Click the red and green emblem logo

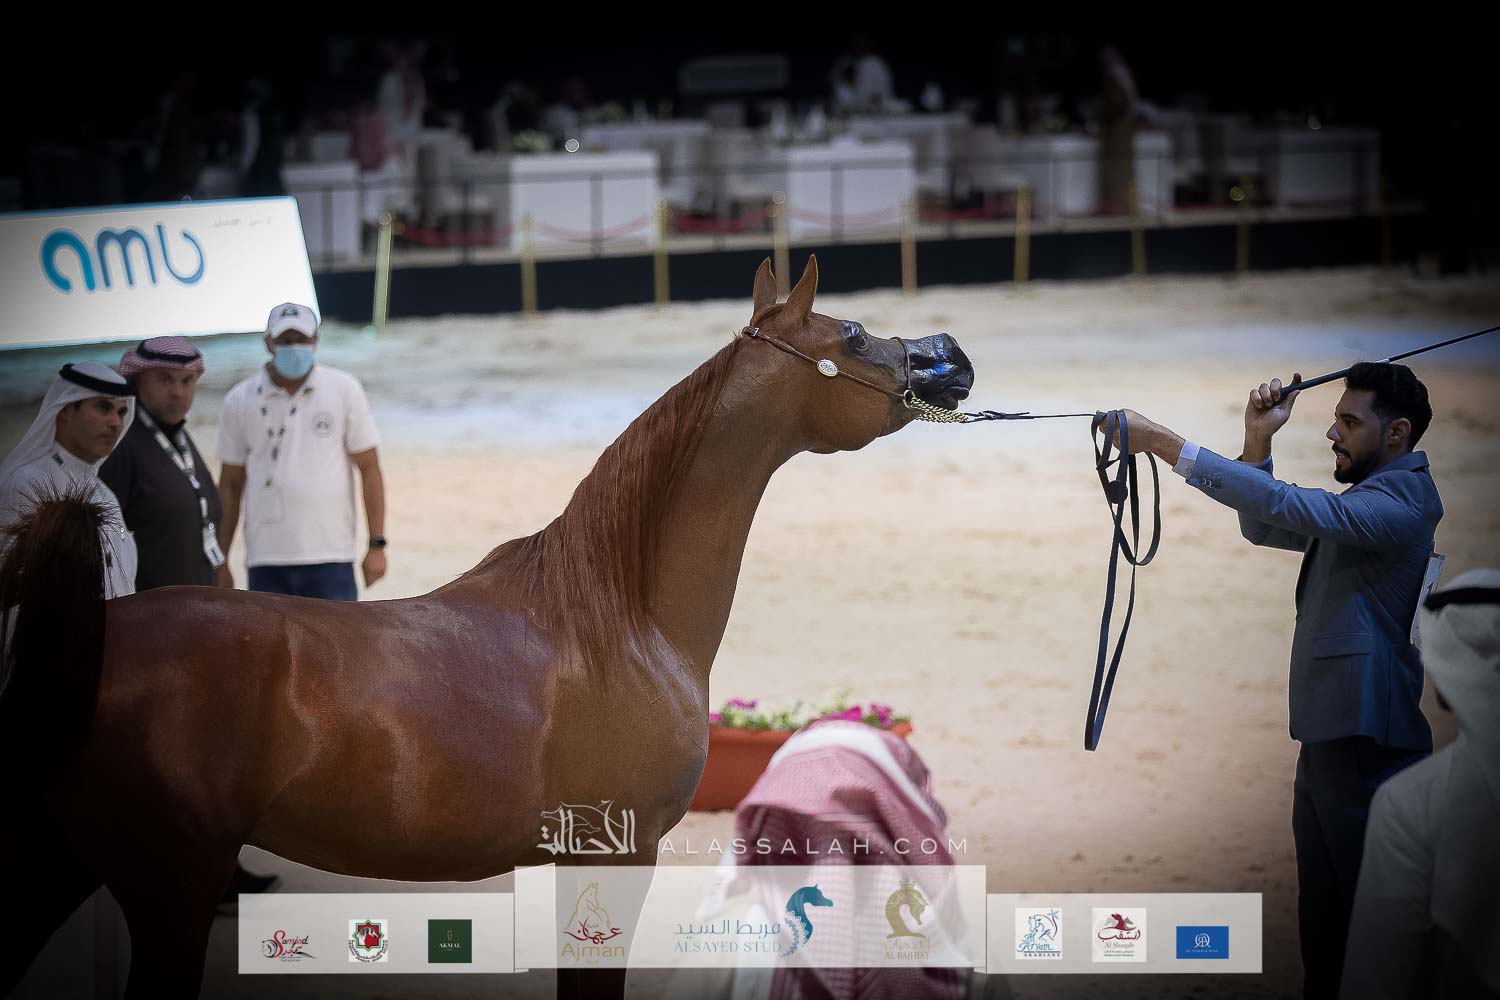click(x=368, y=941)
